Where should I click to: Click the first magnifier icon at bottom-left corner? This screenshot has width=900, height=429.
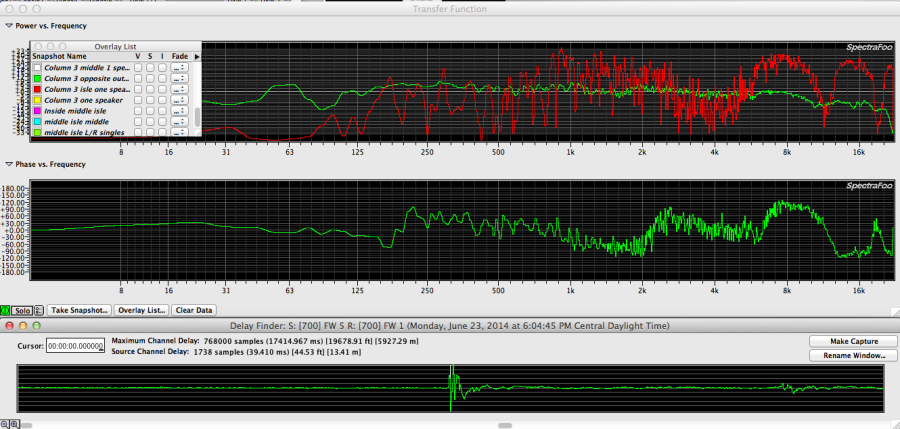(x=4, y=424)
